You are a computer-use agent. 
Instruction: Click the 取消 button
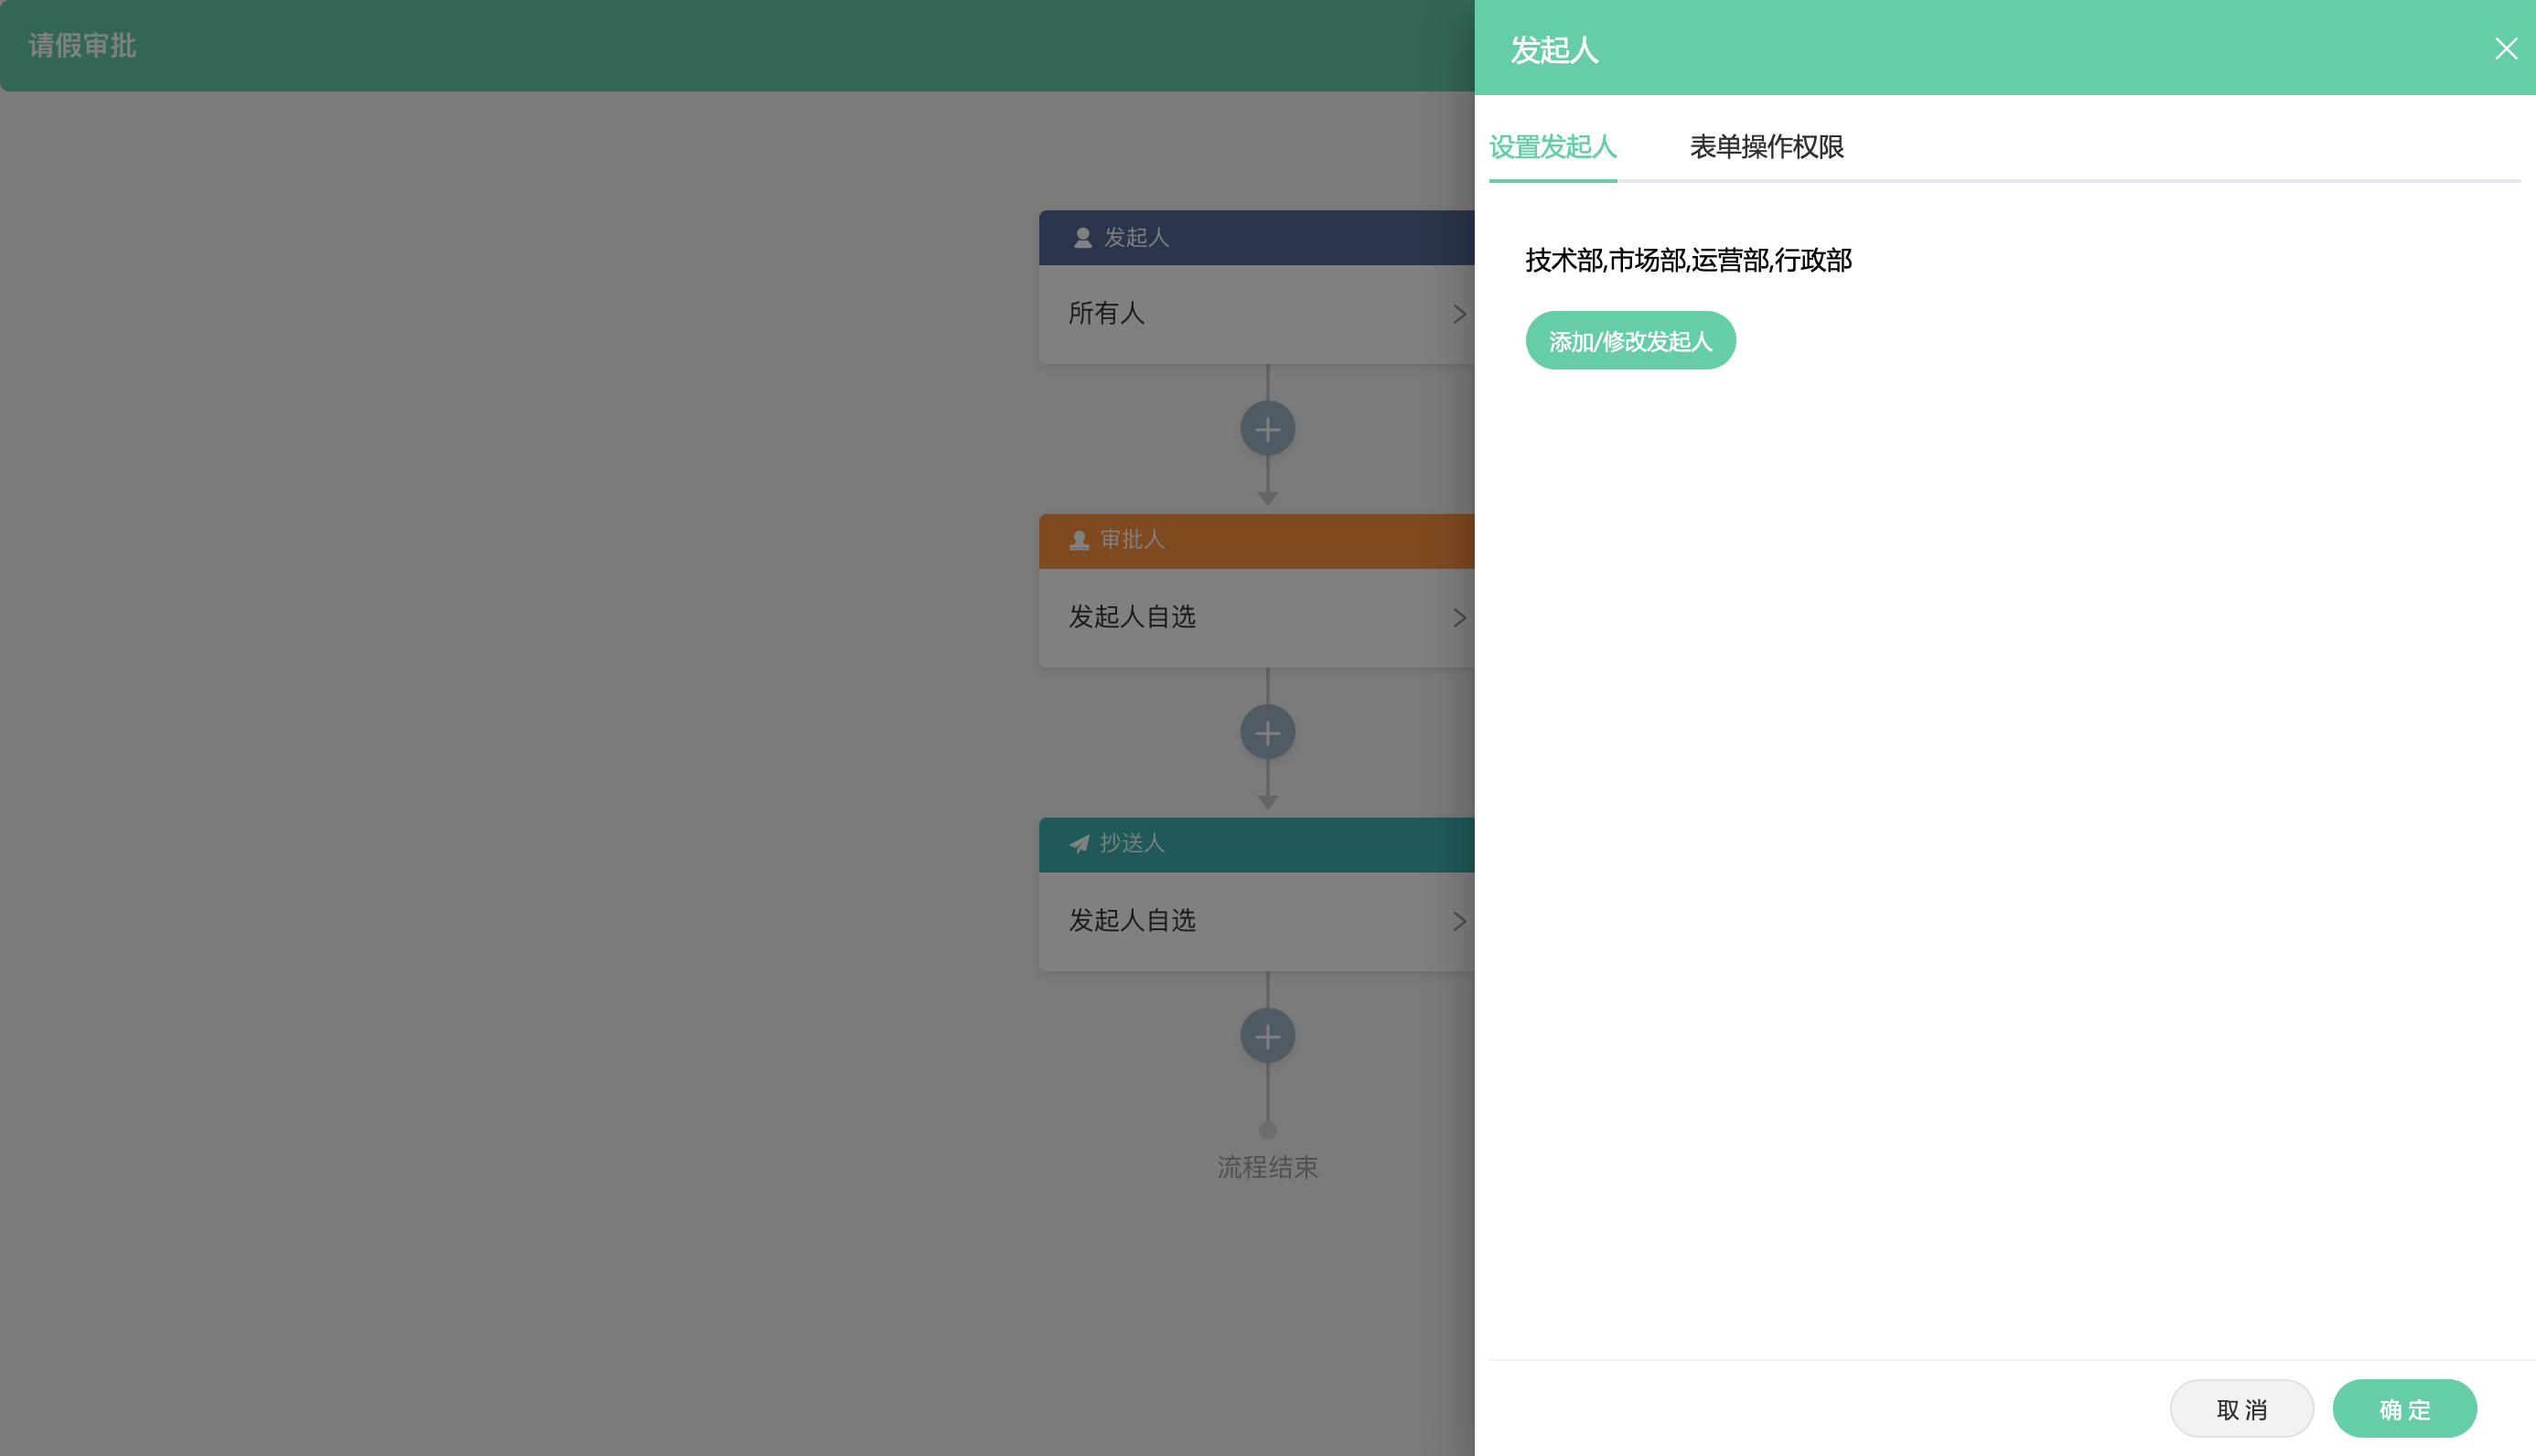pos(2241,1408)
